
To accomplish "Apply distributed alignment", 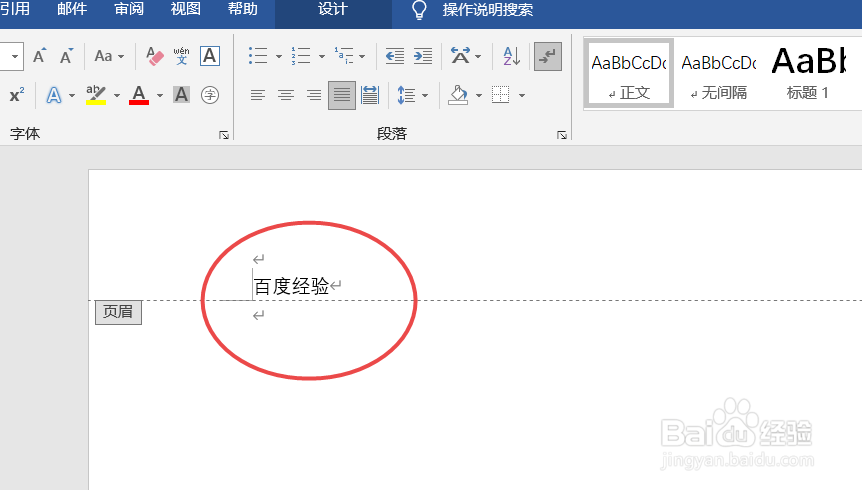I will [370, 95].
